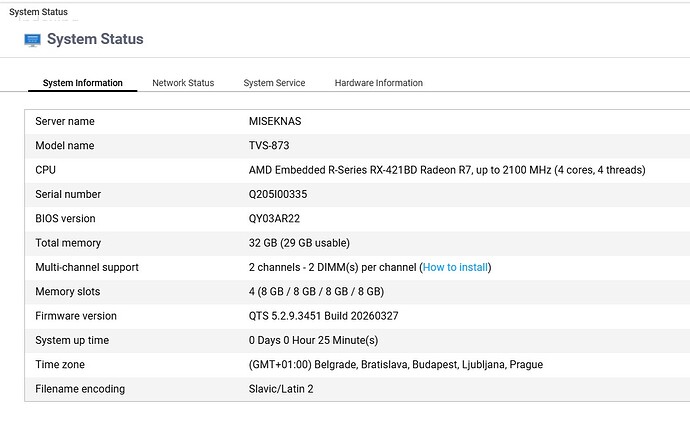Click the Model name label

point(65,146)
